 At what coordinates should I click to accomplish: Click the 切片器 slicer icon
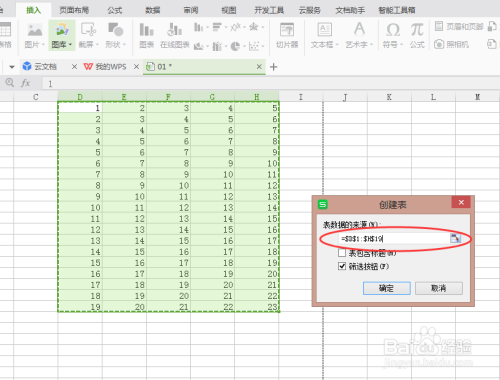(287, 30)
